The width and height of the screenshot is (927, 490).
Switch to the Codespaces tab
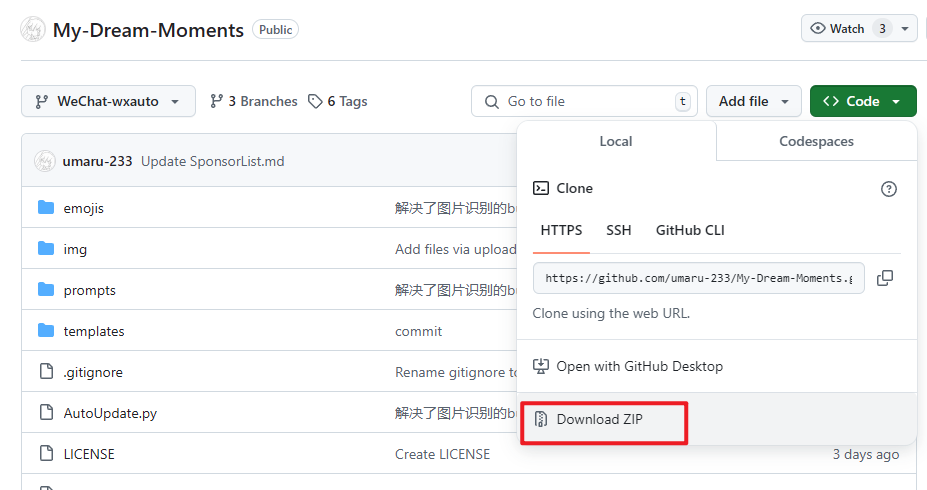point(816,141)
